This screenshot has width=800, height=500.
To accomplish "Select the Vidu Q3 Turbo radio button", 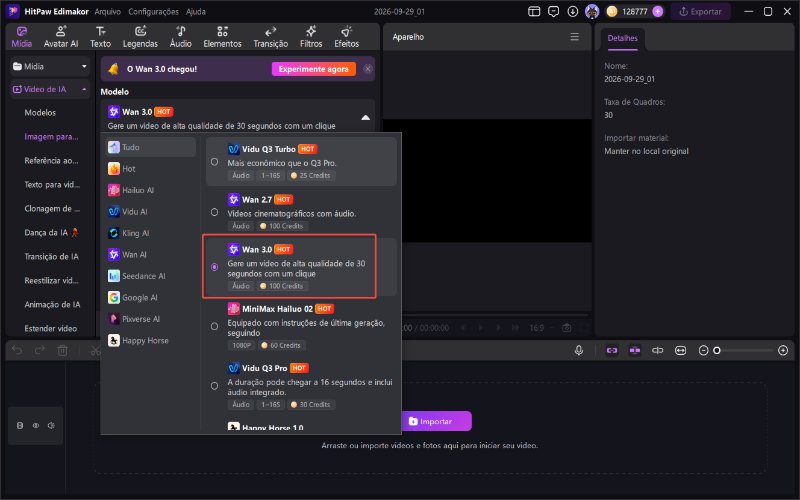I will [x=214, y=162].
